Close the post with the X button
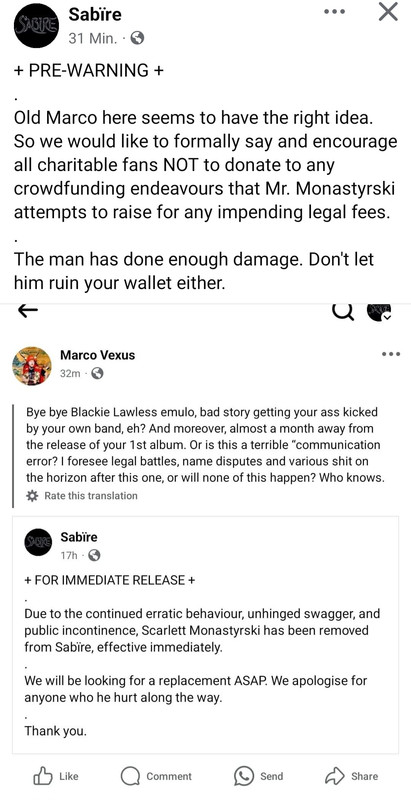This screenshot has width=411, height=800. (x=389, y=12)
